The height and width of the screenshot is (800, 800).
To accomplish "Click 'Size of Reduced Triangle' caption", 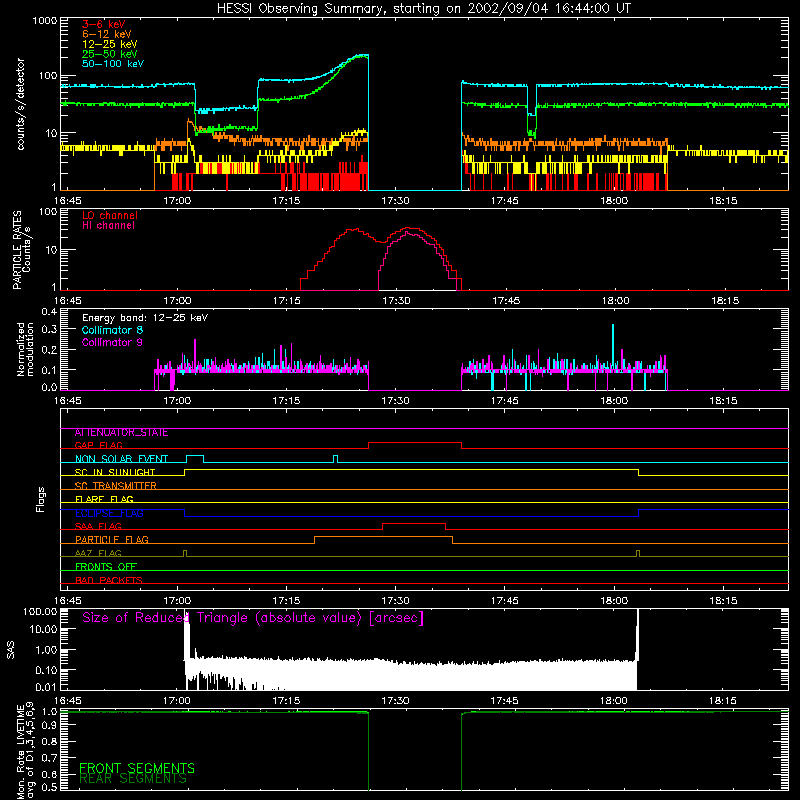I will pyautogui.click(x=253, y=618).
